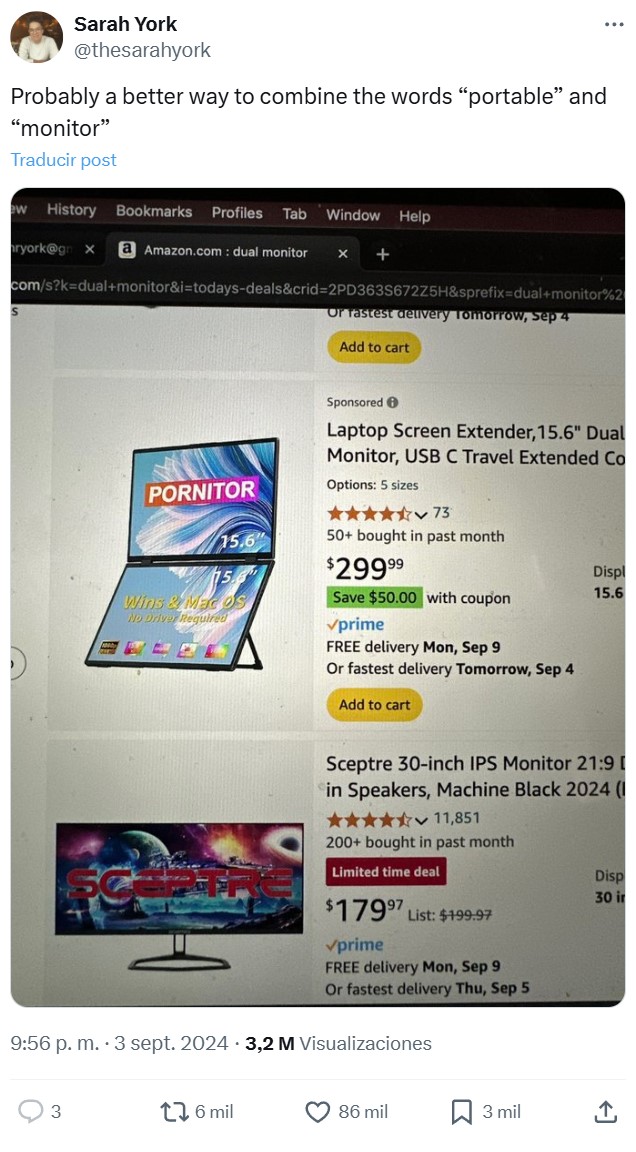
Task: Click the Traducir post link
Action: tap(63, 159)
